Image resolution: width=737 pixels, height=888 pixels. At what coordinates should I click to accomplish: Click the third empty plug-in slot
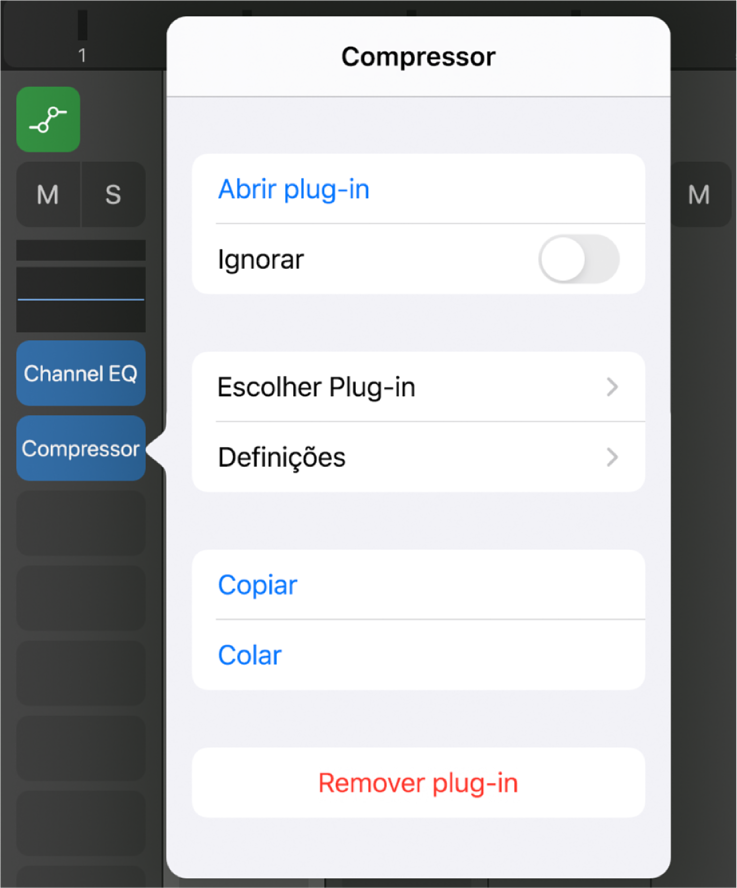81,673
